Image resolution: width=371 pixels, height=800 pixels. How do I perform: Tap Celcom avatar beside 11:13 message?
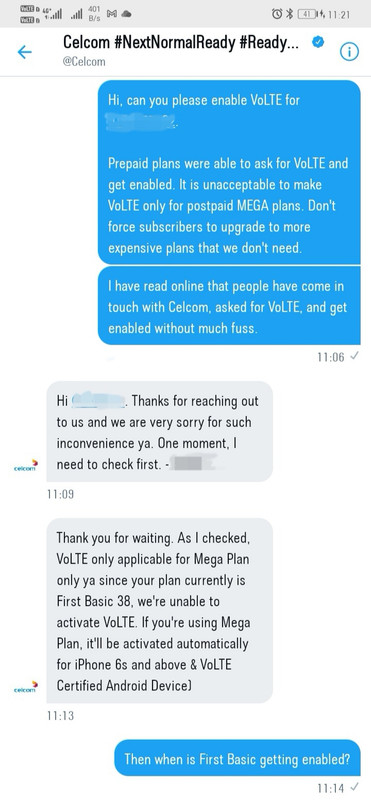[x=26, y=688]
